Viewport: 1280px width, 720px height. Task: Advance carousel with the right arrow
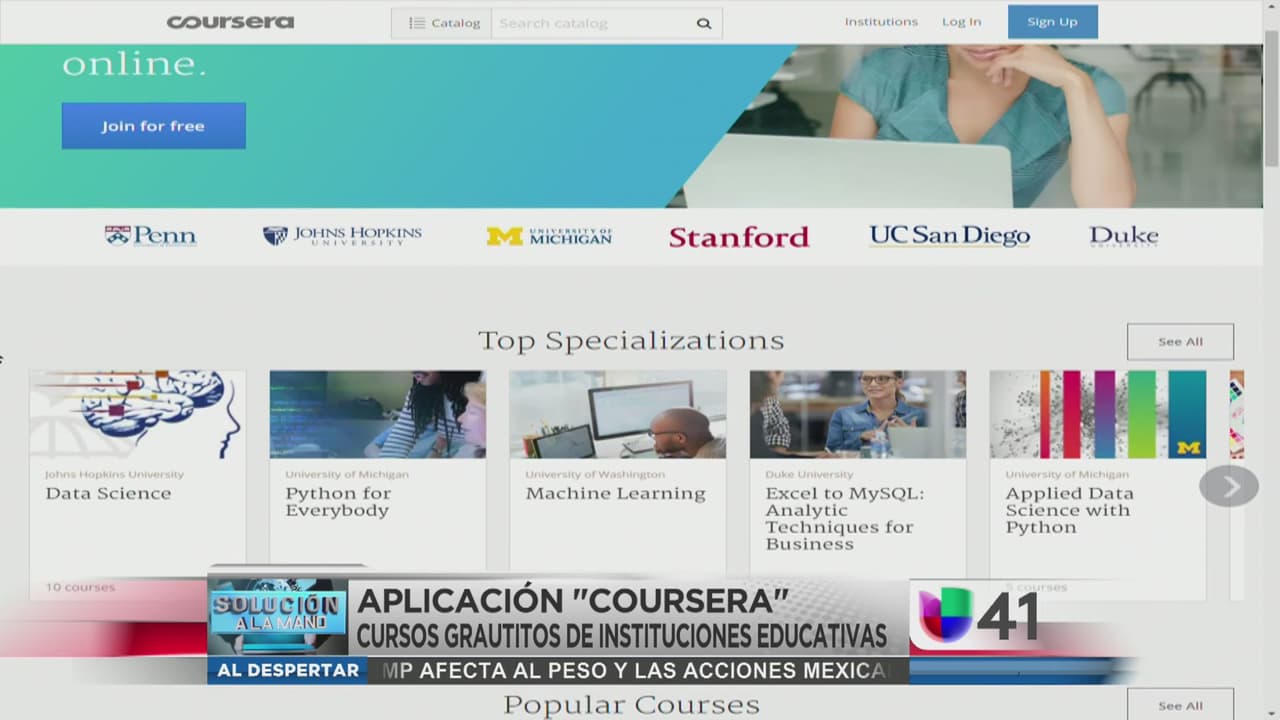pos(1229,487)
